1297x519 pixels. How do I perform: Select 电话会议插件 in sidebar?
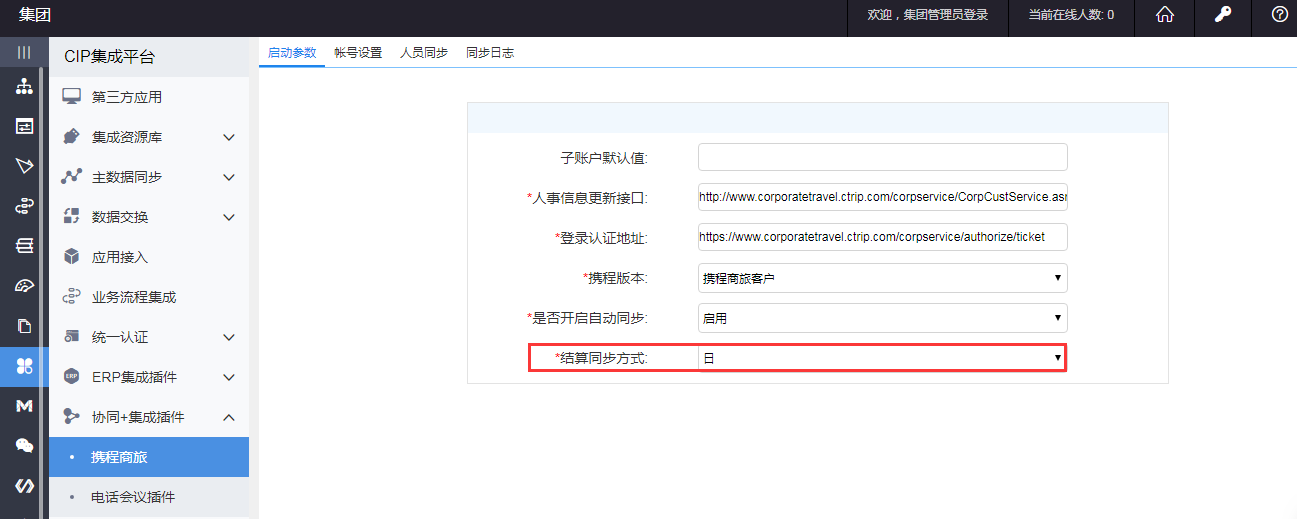pos(149,497)
